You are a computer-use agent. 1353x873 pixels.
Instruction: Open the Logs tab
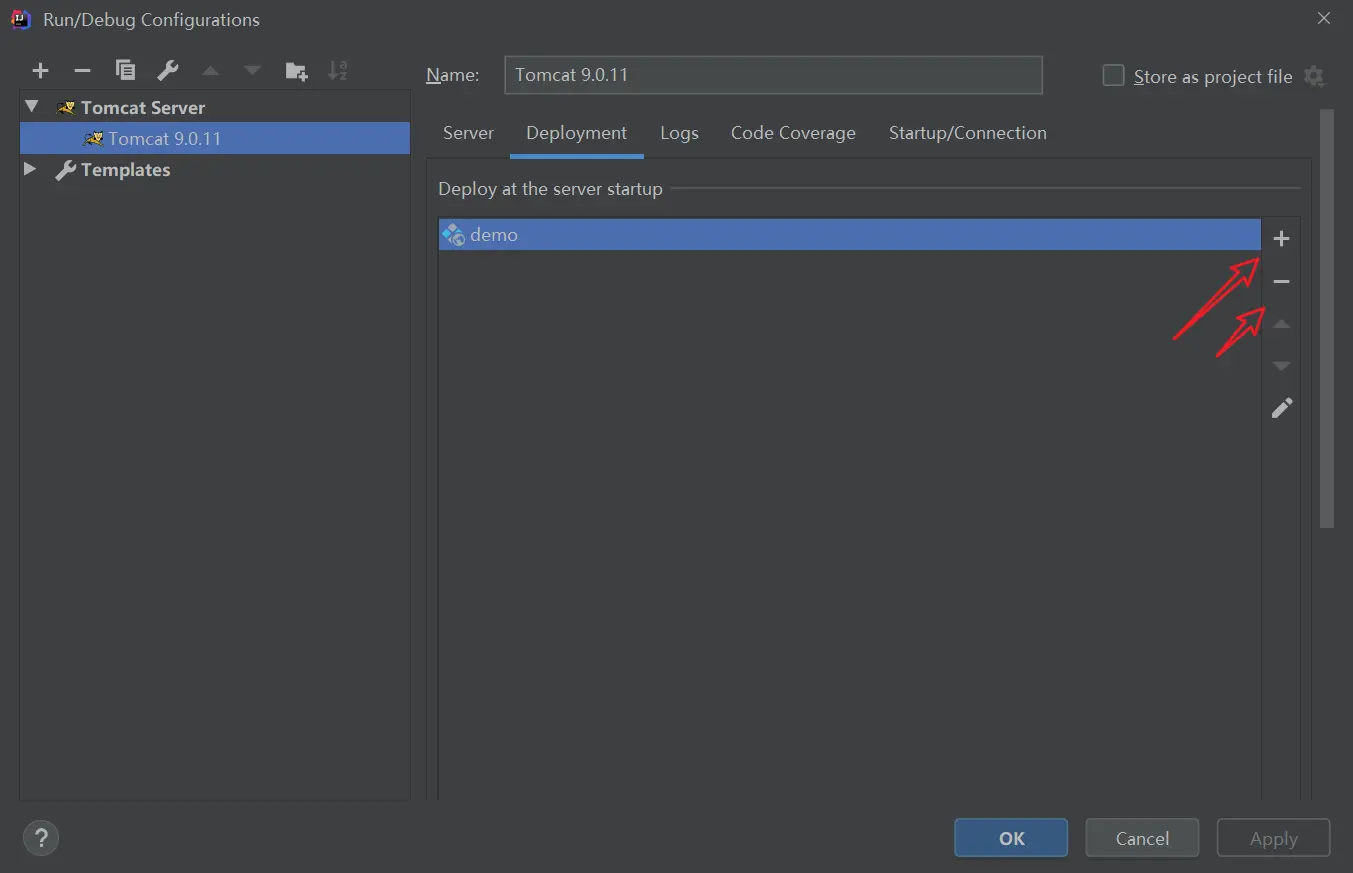[x=679, y=133]
